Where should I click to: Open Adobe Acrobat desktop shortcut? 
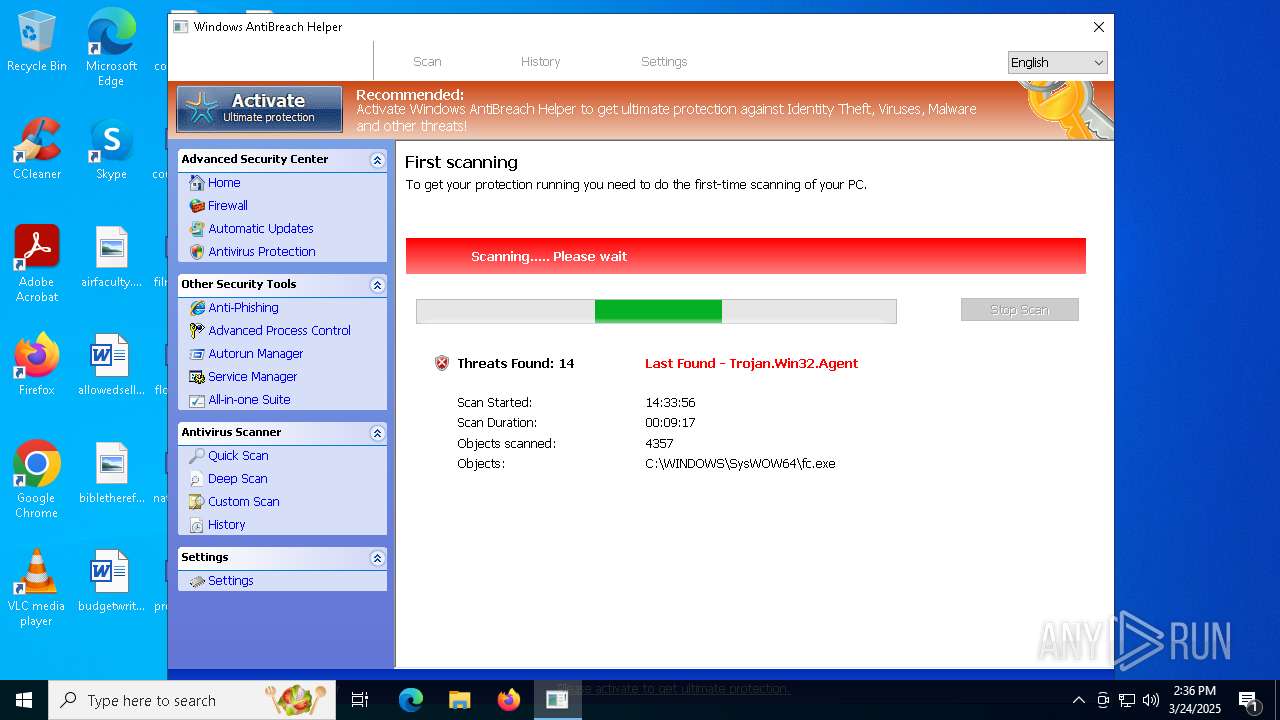pos(37,264)
